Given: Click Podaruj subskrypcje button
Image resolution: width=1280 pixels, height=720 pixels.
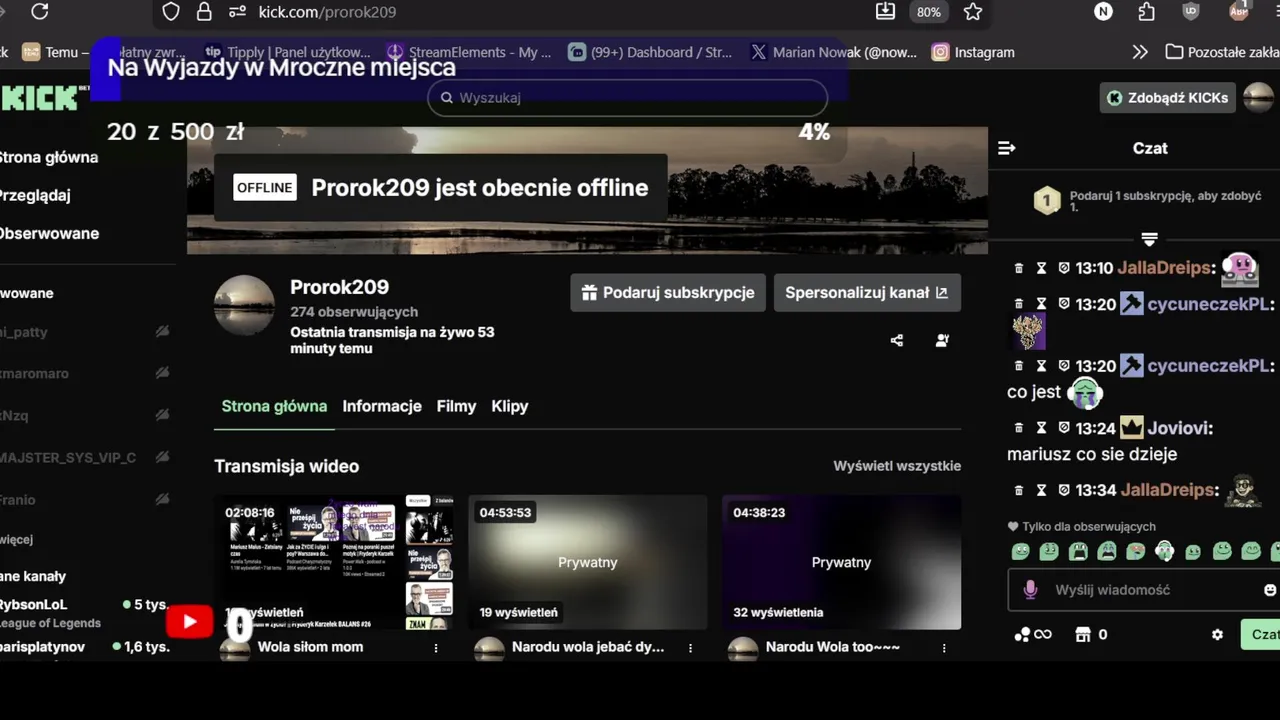Looking at the screenshot, I should pos(668,293).
